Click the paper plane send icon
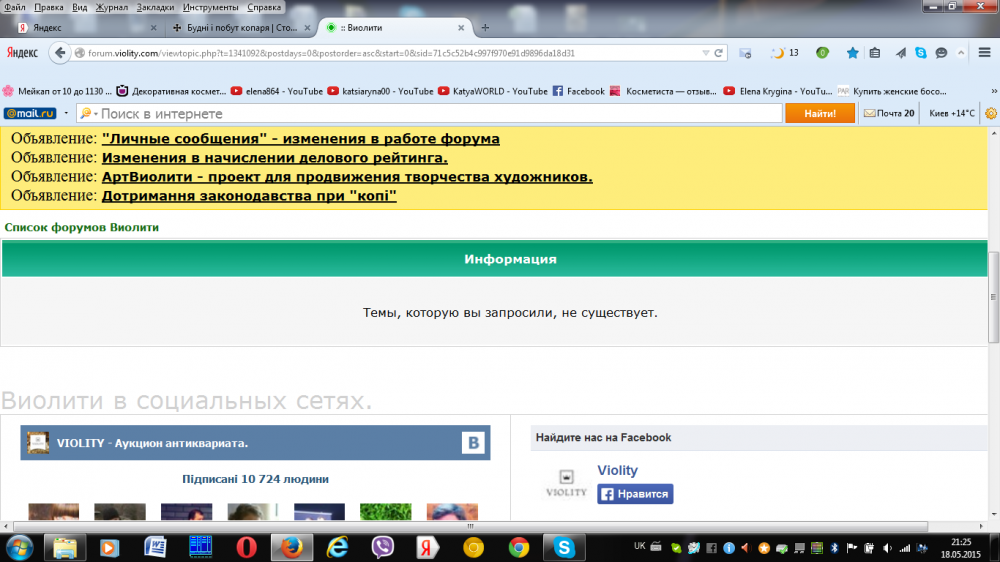This screenshot has height=562, width=1000. [900, 53]
